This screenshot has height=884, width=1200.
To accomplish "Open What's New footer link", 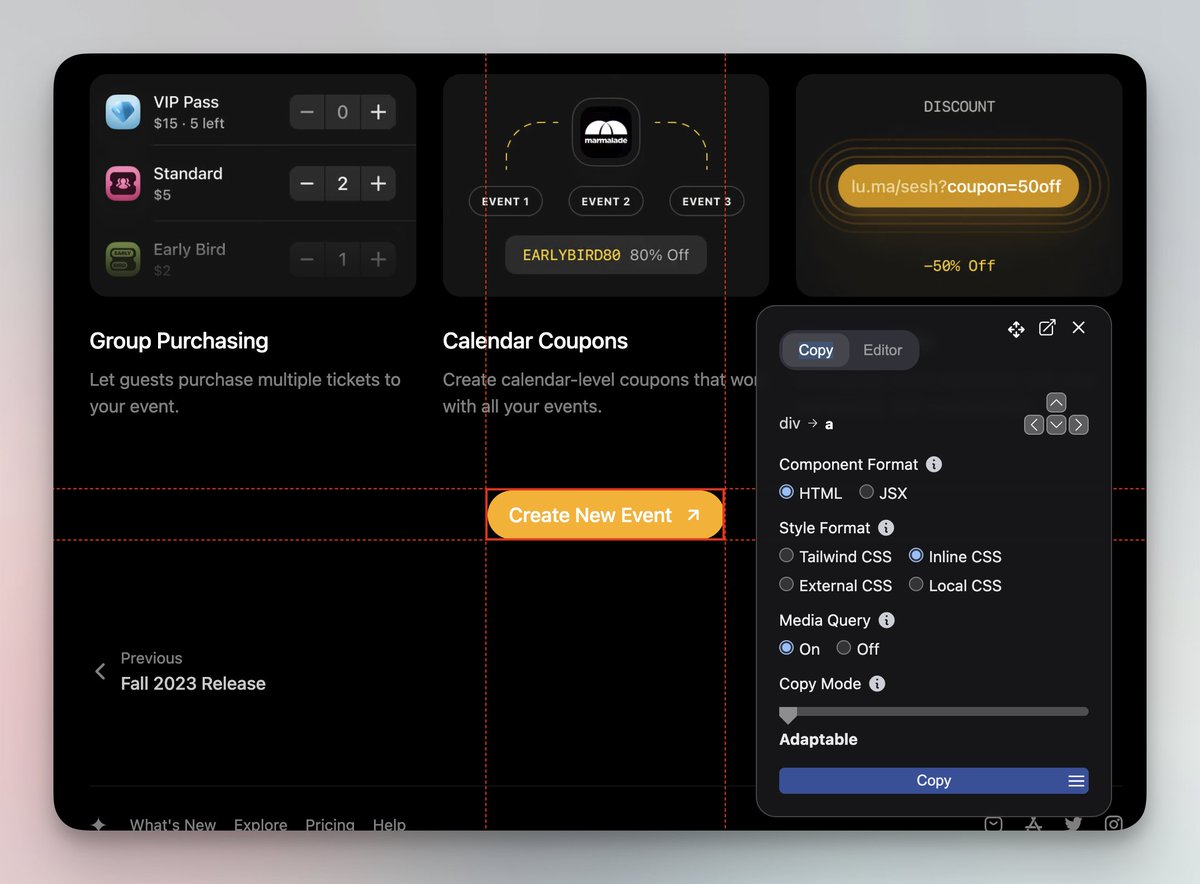I will [x=173, y=825].
